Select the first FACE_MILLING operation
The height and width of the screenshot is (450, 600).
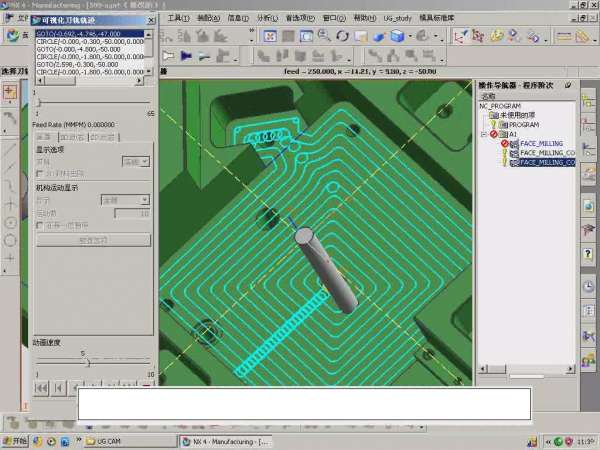541,143
